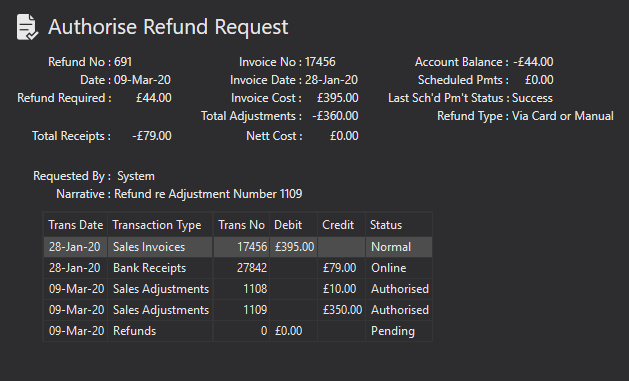Click the Trans No column header
This screenshot has width=629, height=381.
pyautogui.click(x=241, y=225)
